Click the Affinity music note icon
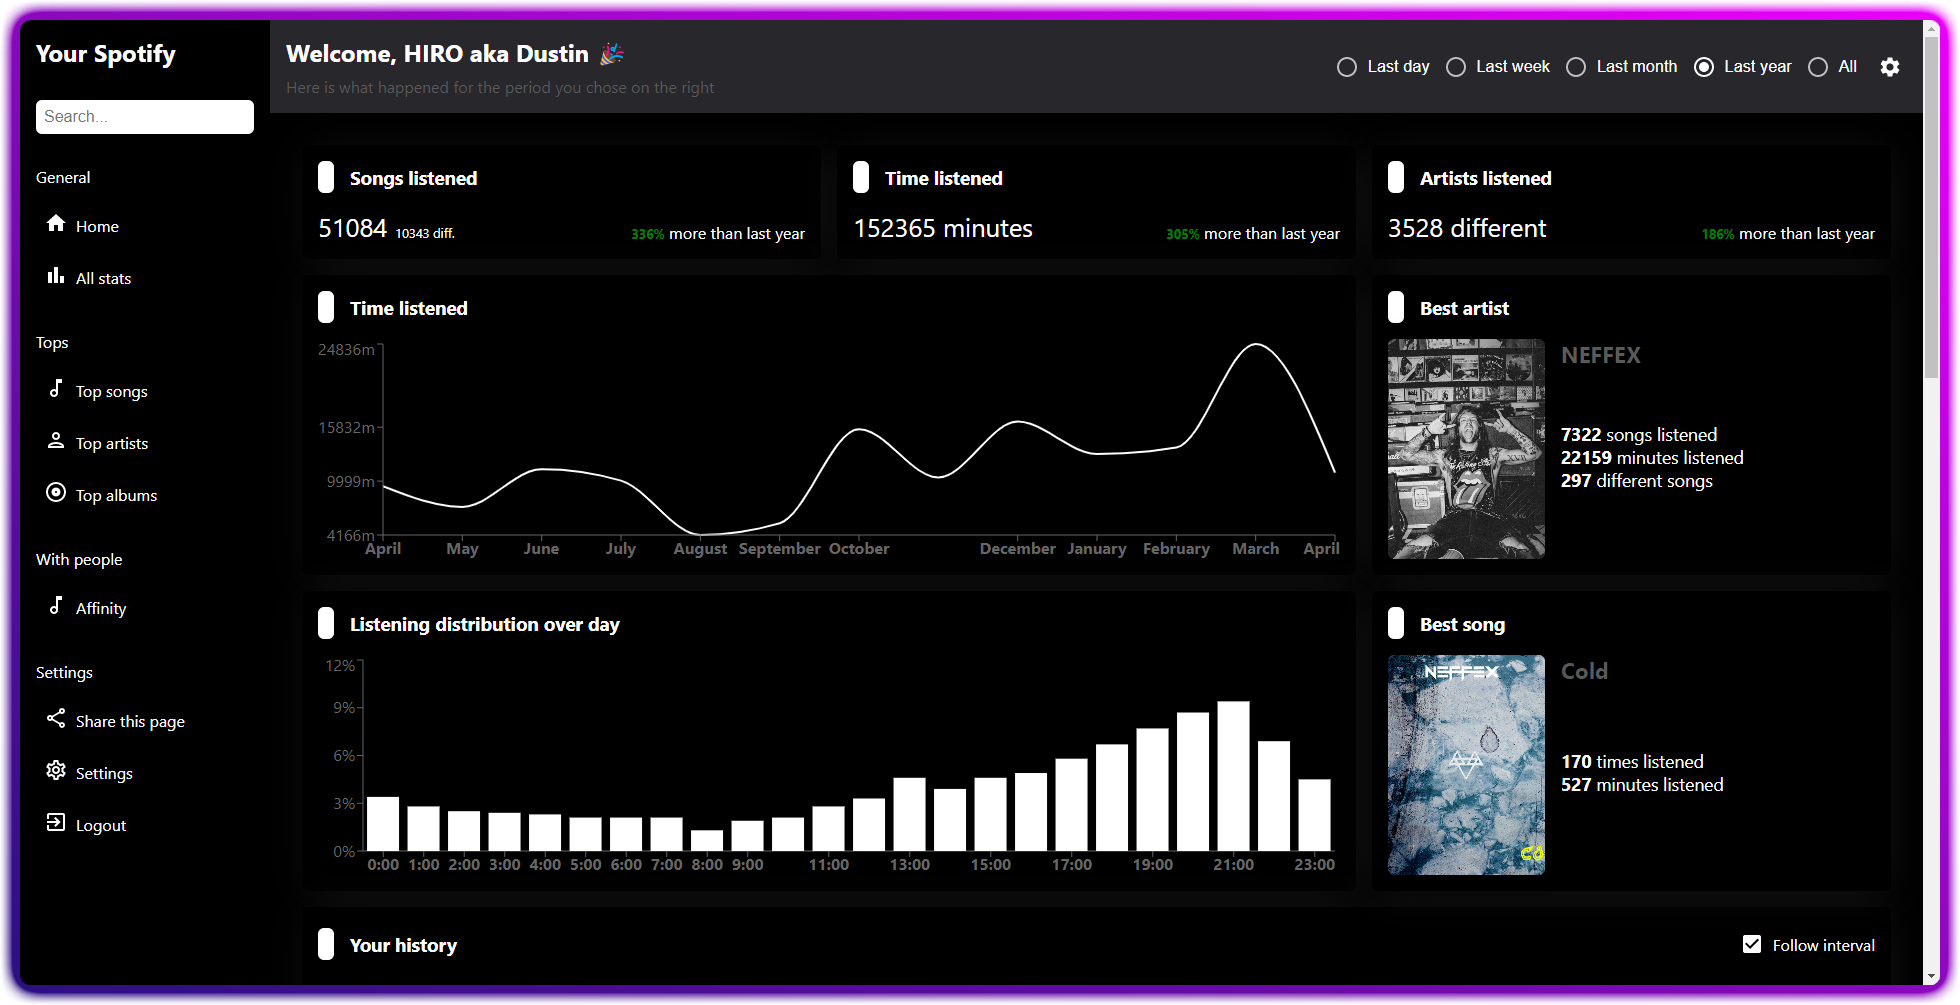Viewport: 1960px width, 1005px height. pos(56,605)
